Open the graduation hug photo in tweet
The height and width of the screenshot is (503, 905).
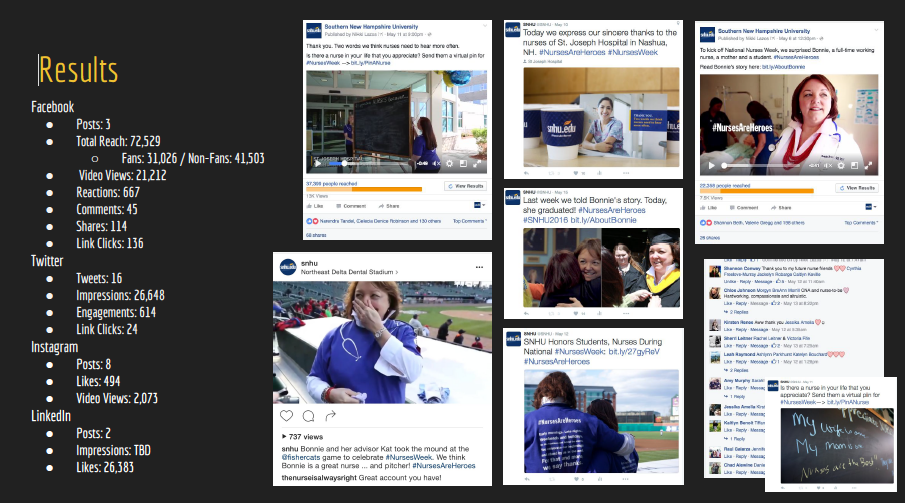601,267
